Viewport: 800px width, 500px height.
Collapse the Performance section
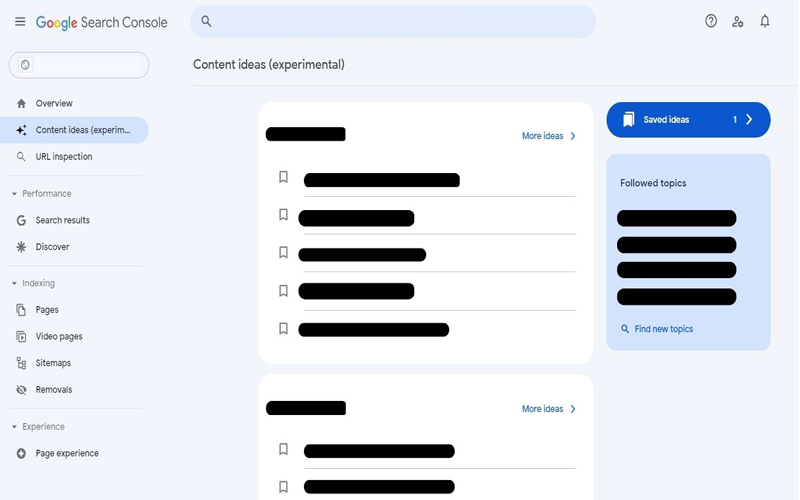14,194
